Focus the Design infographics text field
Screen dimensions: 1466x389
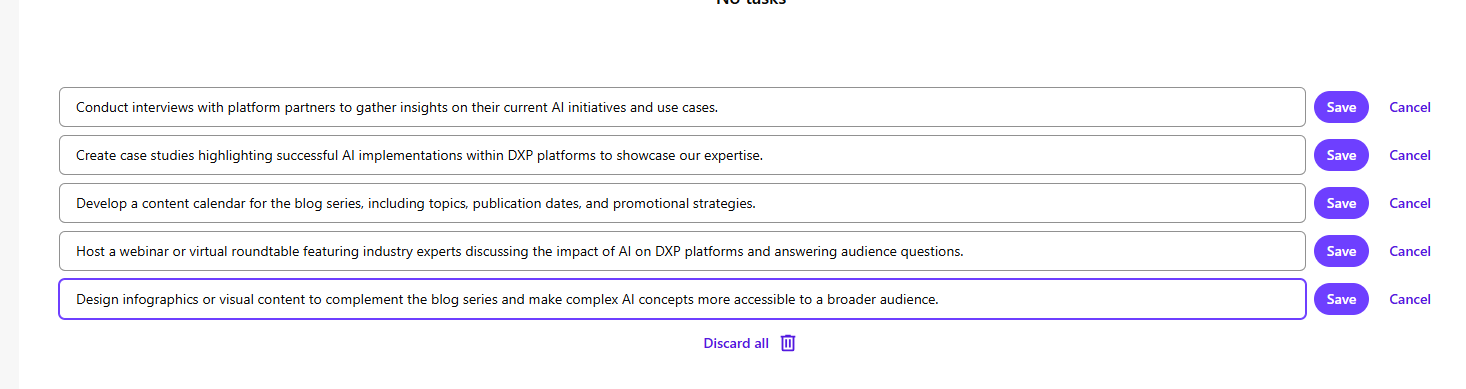pyautogui.click(x=682, y=299)
